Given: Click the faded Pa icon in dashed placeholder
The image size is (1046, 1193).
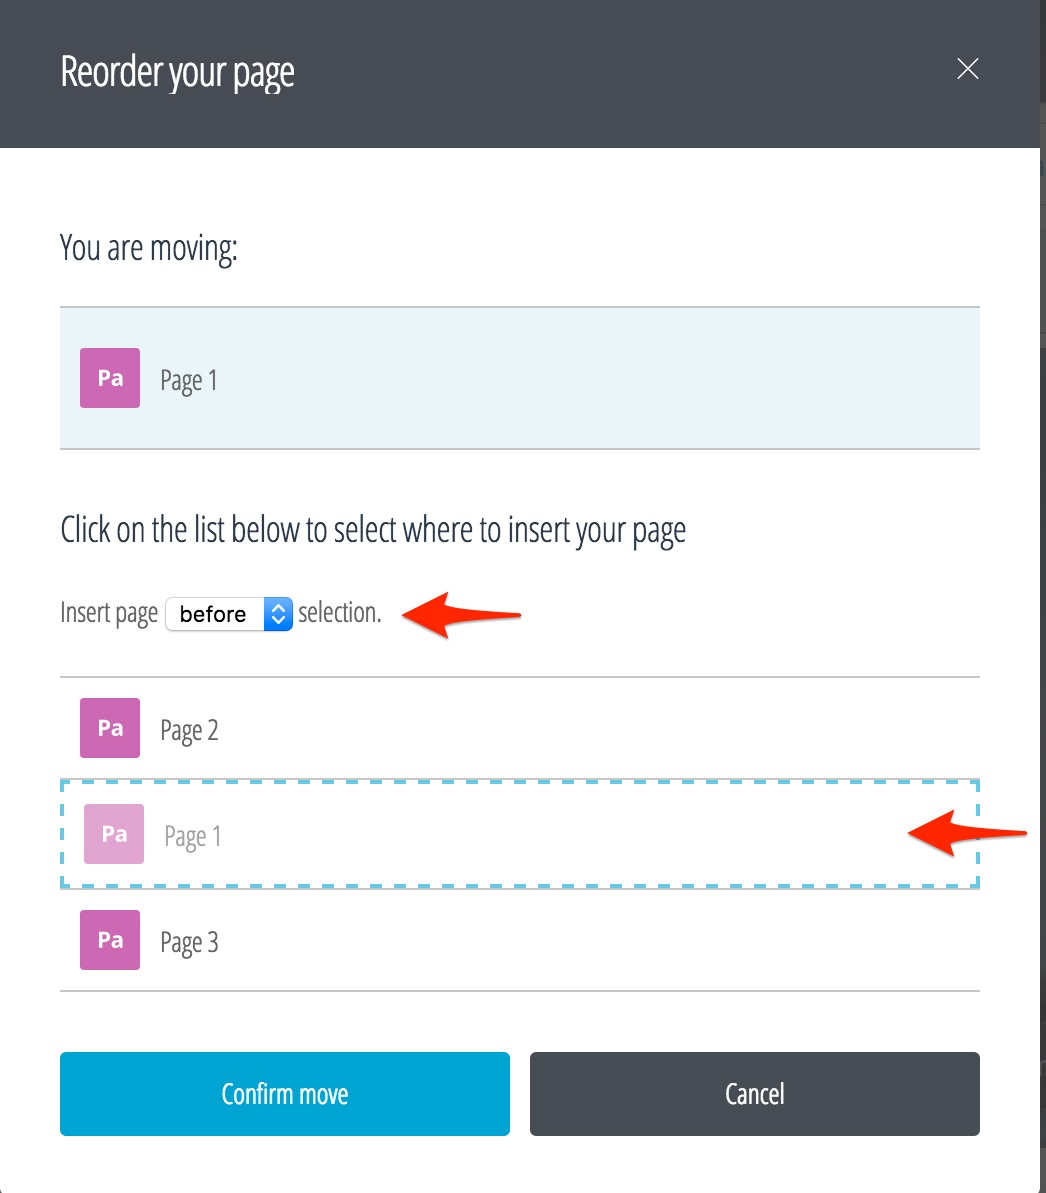Looking at the screenshot, I should [114, 834].
